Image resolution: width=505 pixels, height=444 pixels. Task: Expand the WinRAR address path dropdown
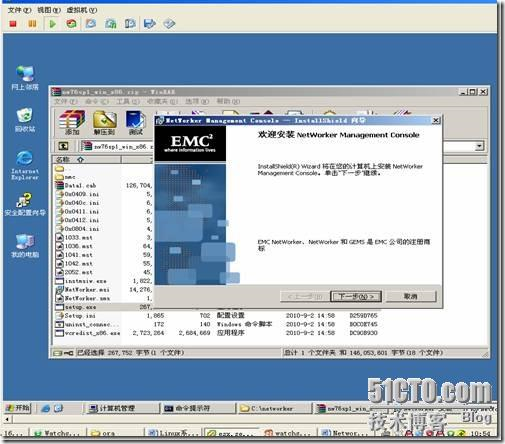pyautogui.click(x=479, y=146)
